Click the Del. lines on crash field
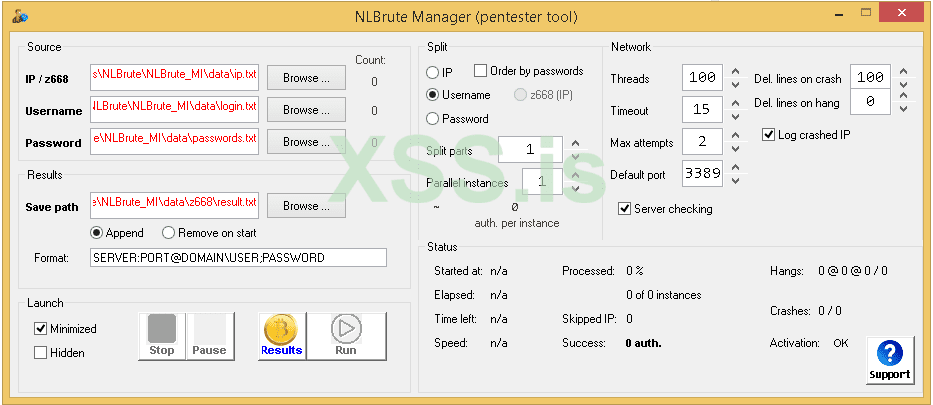Viewport: 933px width, 405px height. 871,77
